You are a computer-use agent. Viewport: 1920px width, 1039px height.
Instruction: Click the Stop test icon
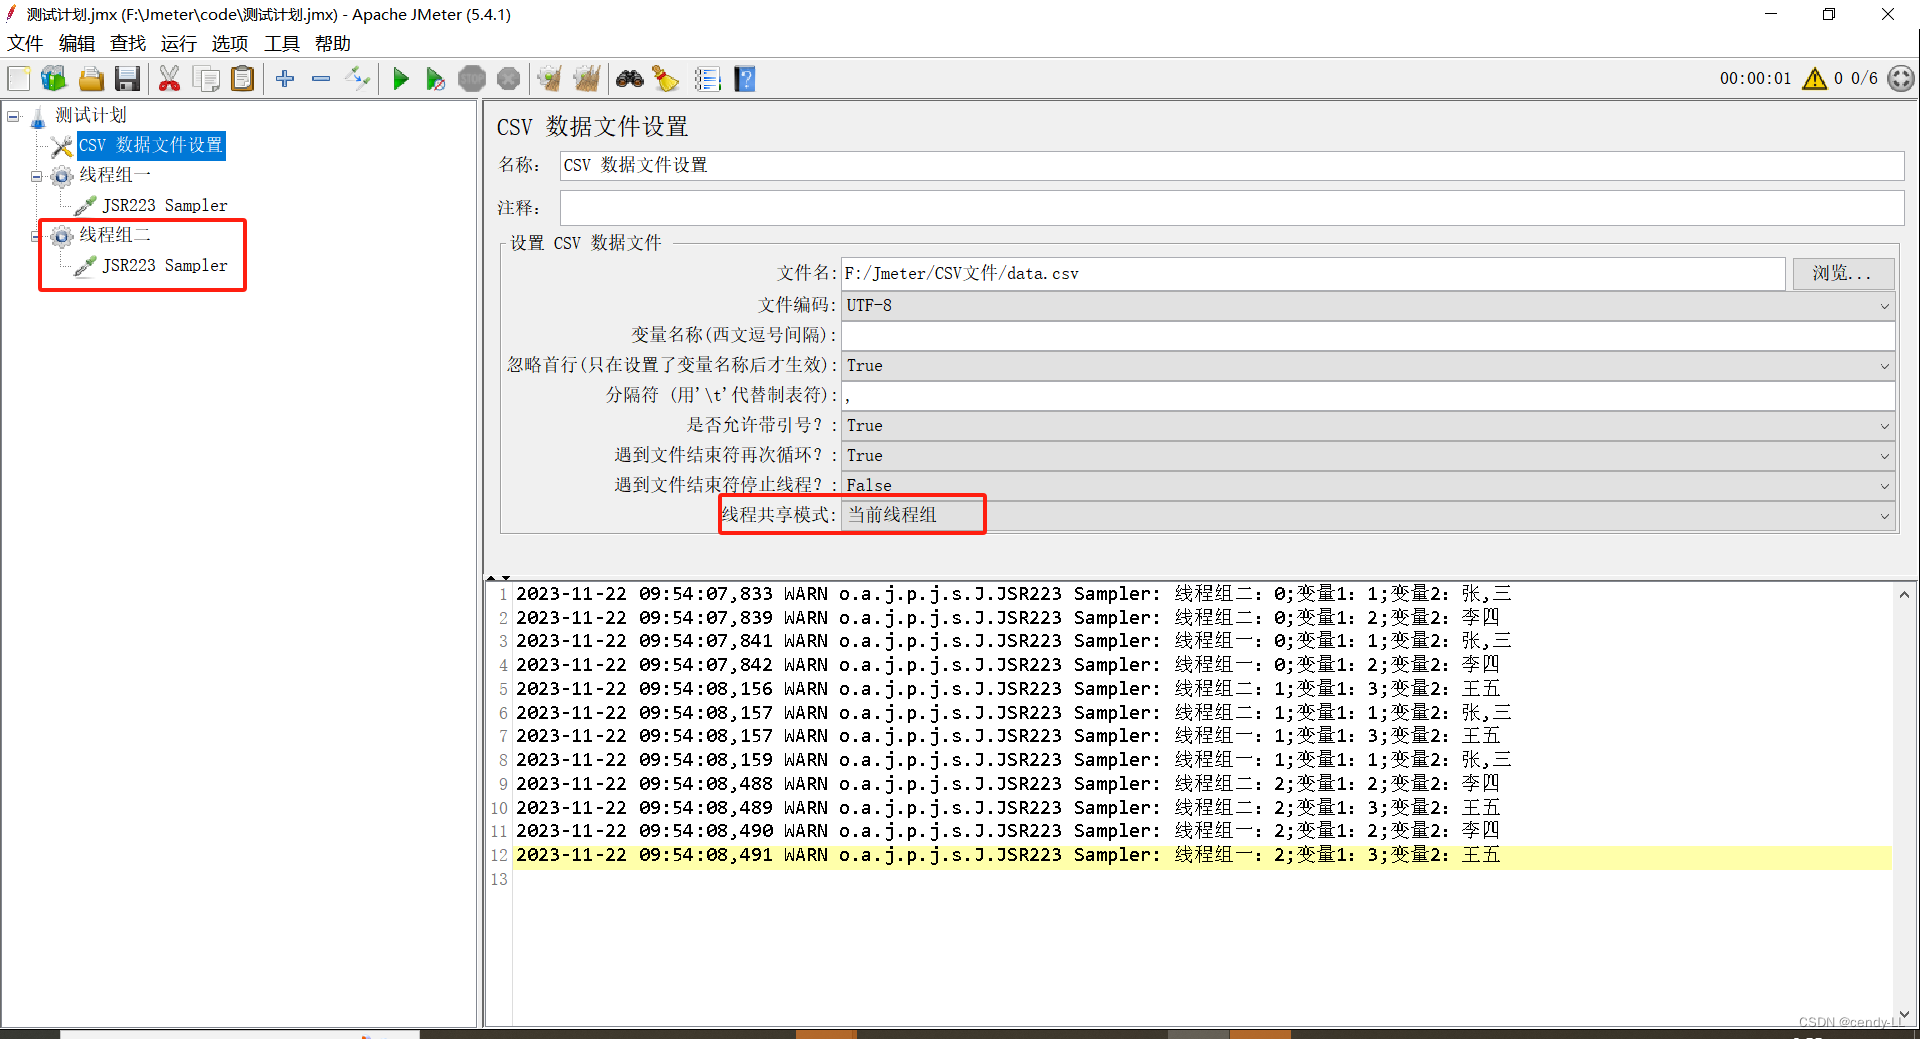click(471, 78)
